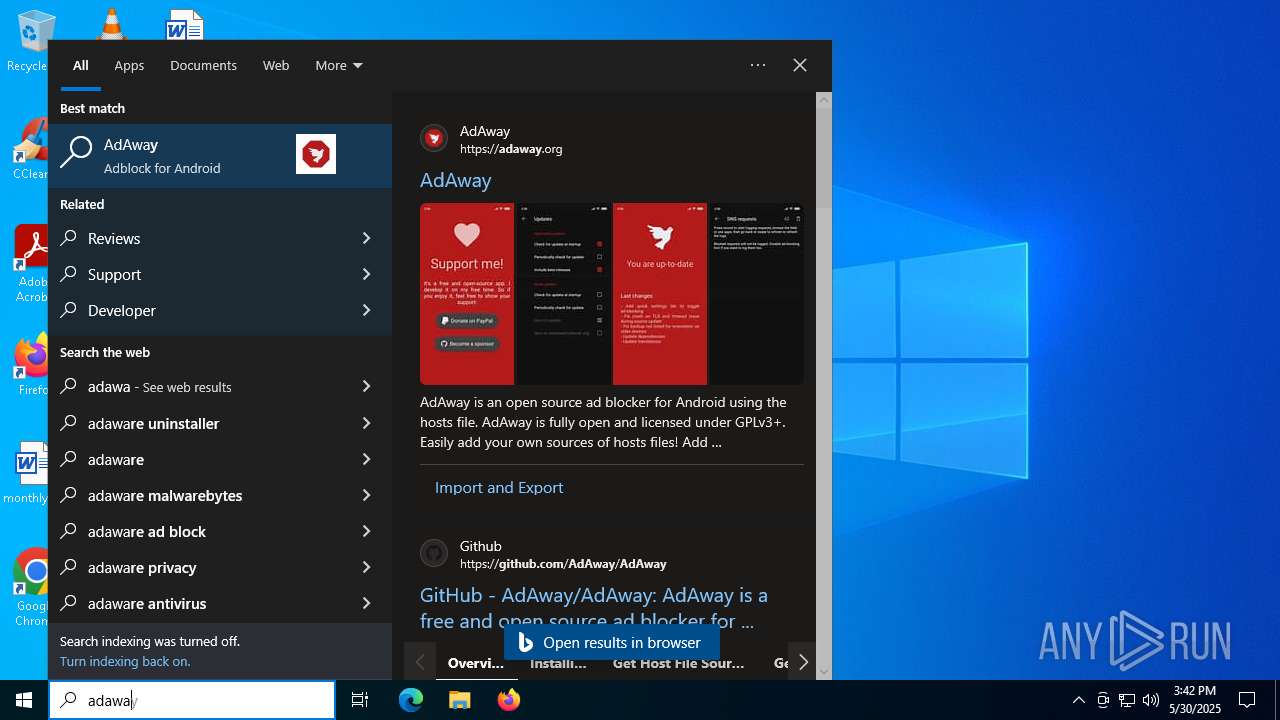The image size is (1280, 720).
Task: Expand the Support related result
Action: (366, 274)
